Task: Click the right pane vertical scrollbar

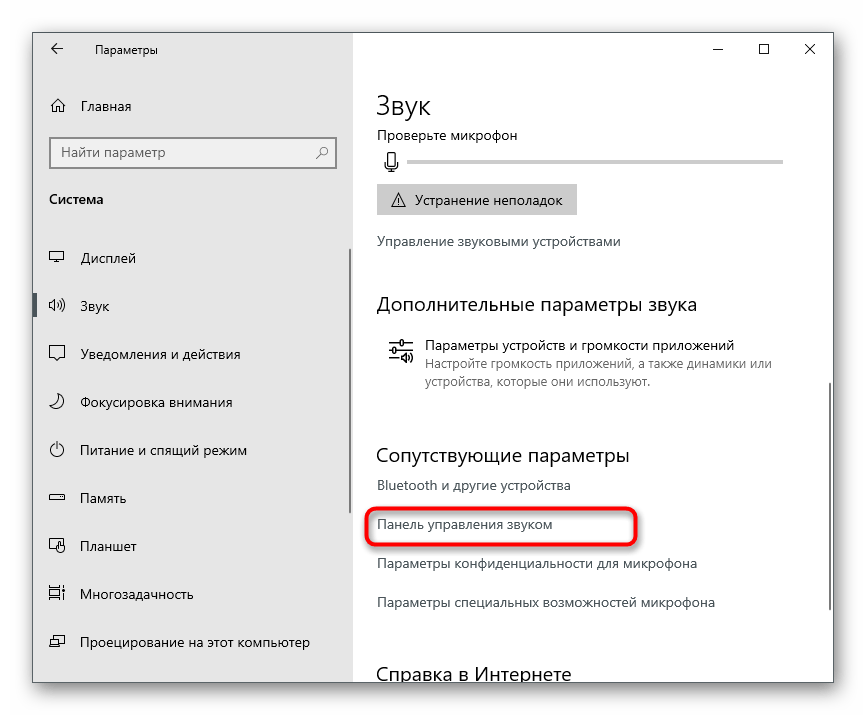Action: tap(830, 496)
